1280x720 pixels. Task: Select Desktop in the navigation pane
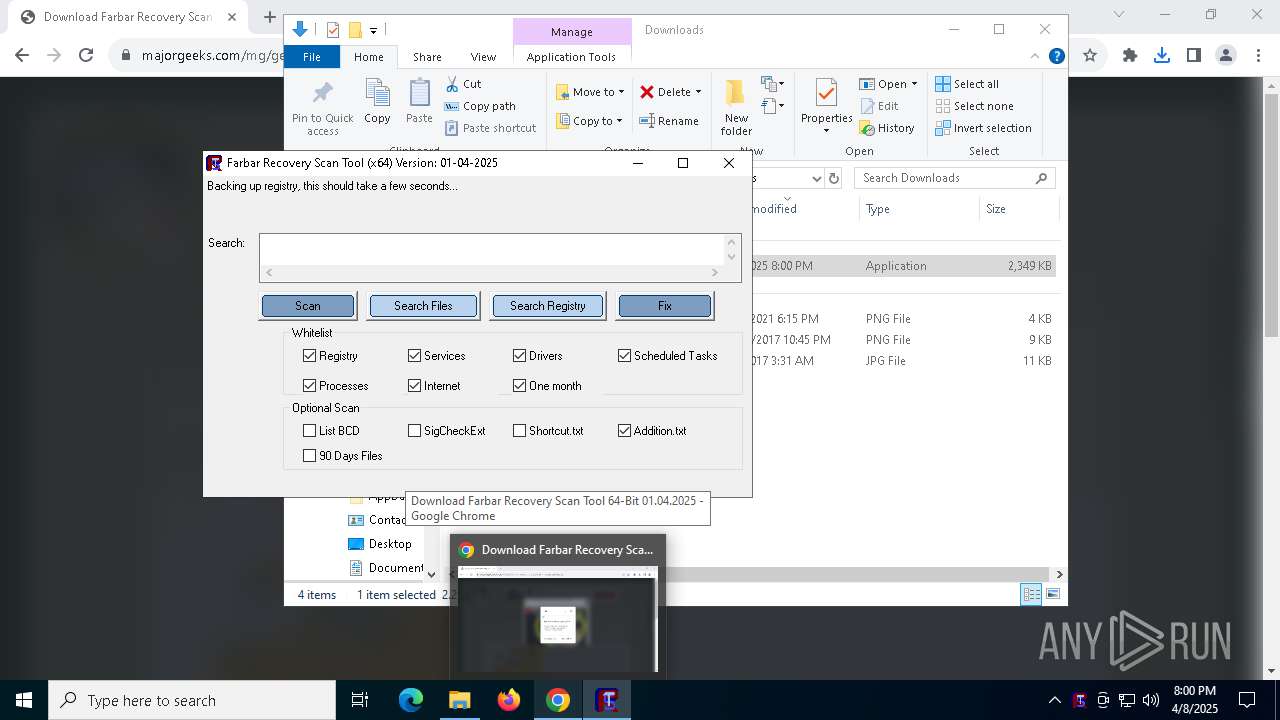tap(390, 544)
